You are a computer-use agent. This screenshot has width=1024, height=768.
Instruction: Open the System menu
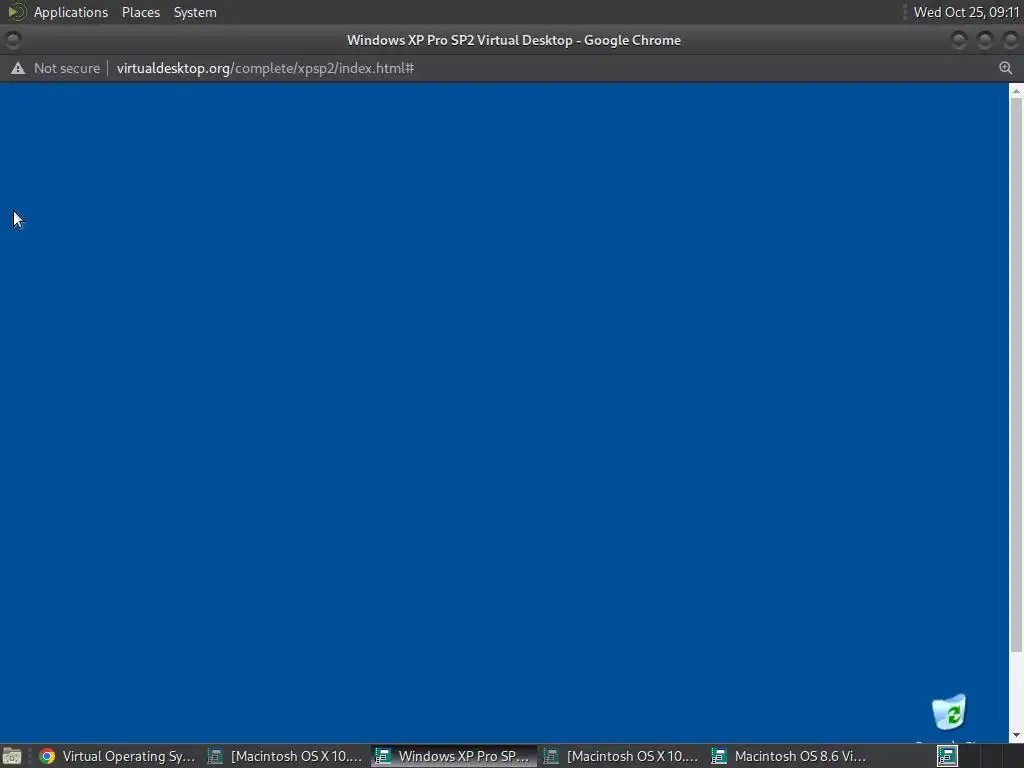(x=195, y=12)
